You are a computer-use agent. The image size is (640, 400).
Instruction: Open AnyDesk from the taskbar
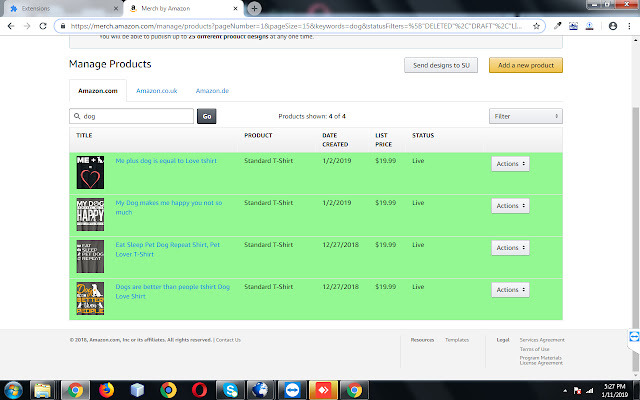(x=323, y=390)
